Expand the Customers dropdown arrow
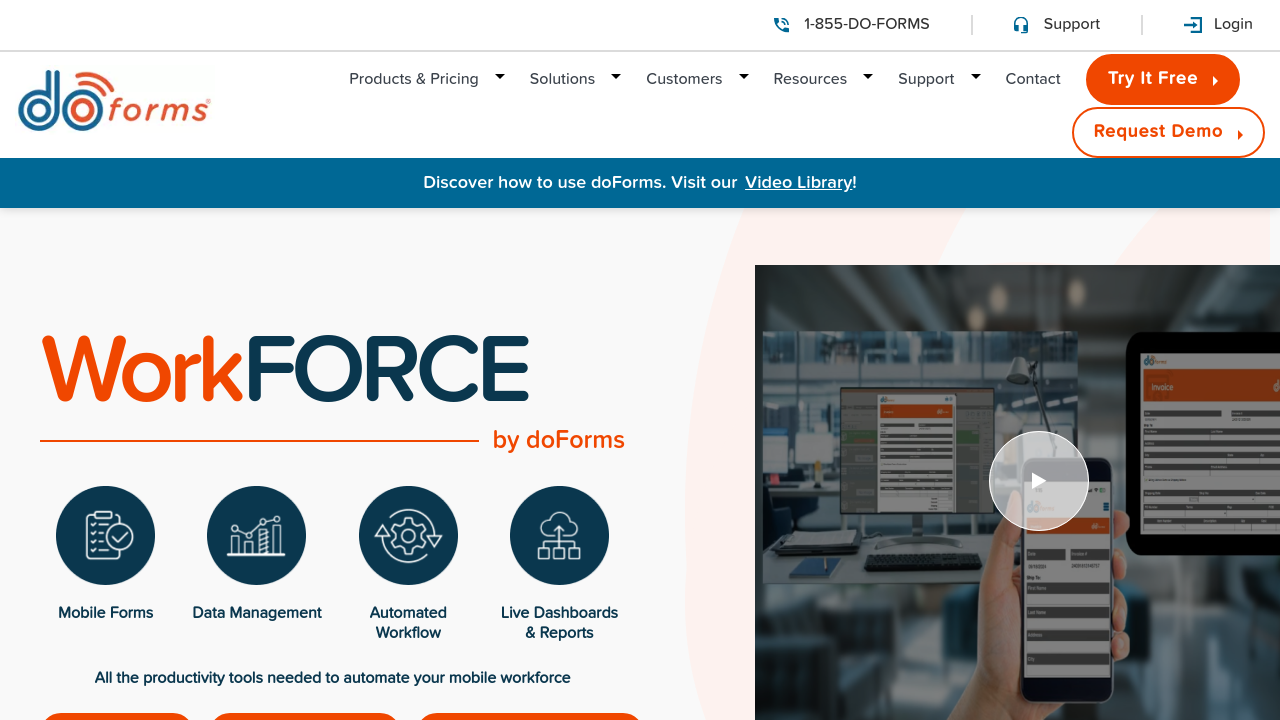The height and width of the screenshot is (720, 1280). pos(744,77)
